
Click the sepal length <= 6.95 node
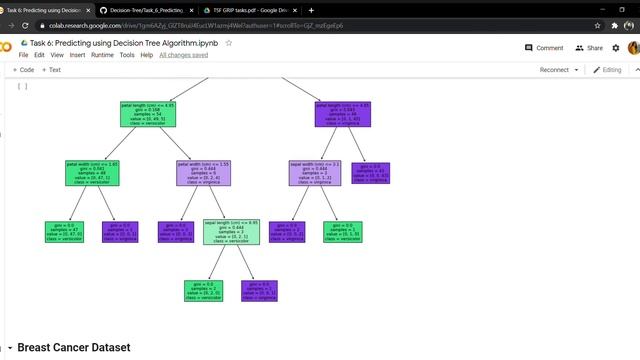tap(231, 232)
